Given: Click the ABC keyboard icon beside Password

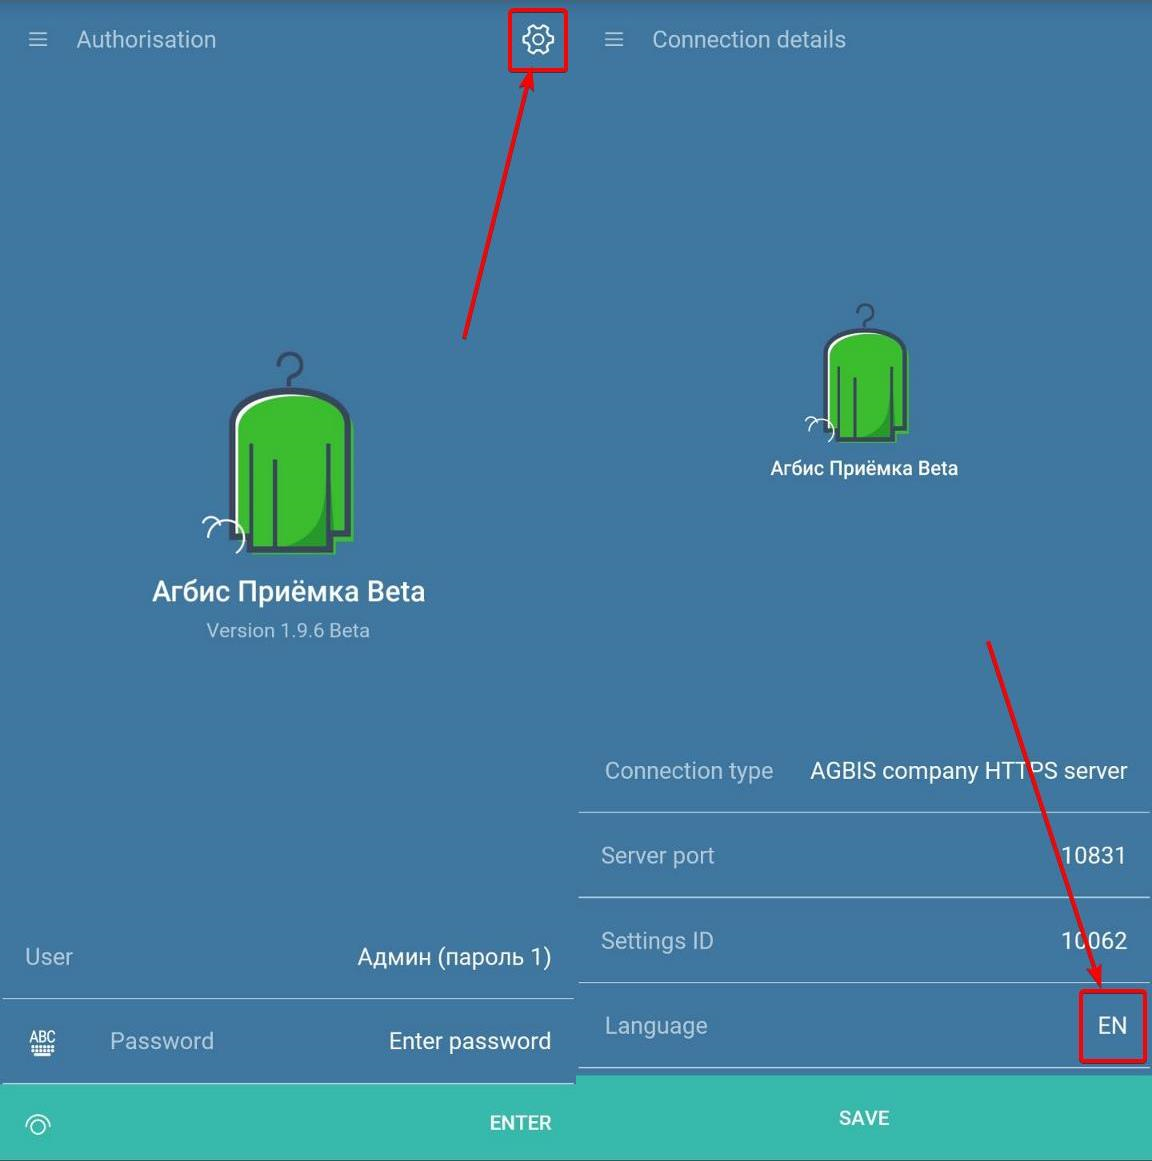Looking at the screenshot, I should (42, 1042).
